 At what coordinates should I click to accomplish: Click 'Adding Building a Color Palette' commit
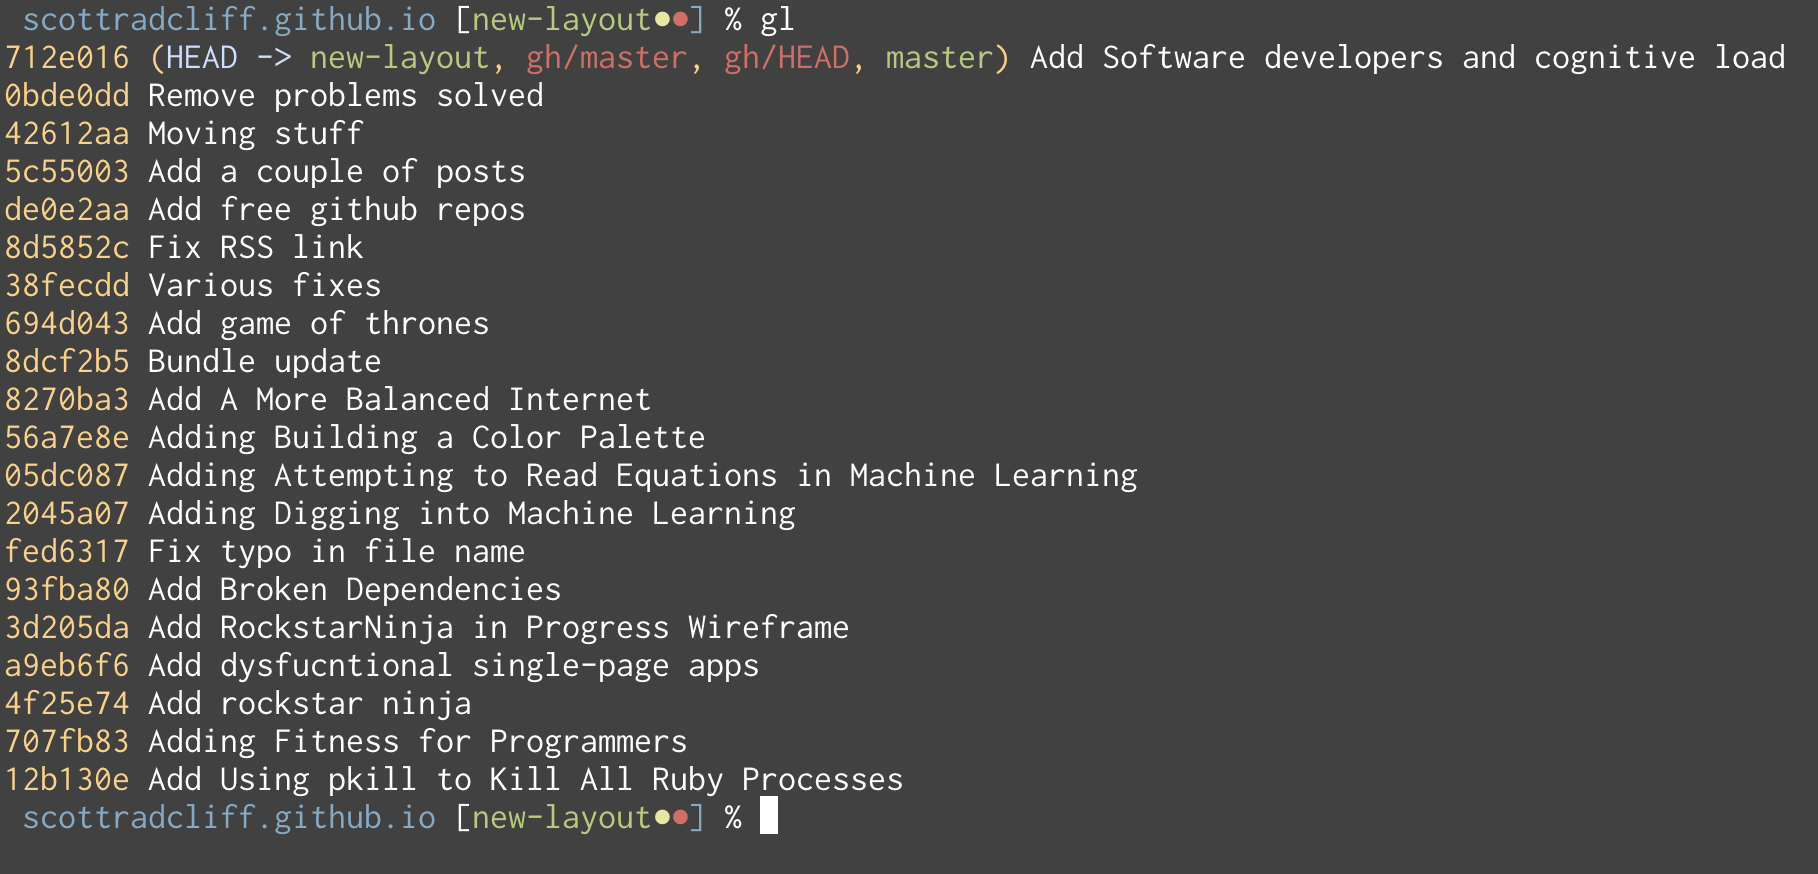click(x=426, y=438)
